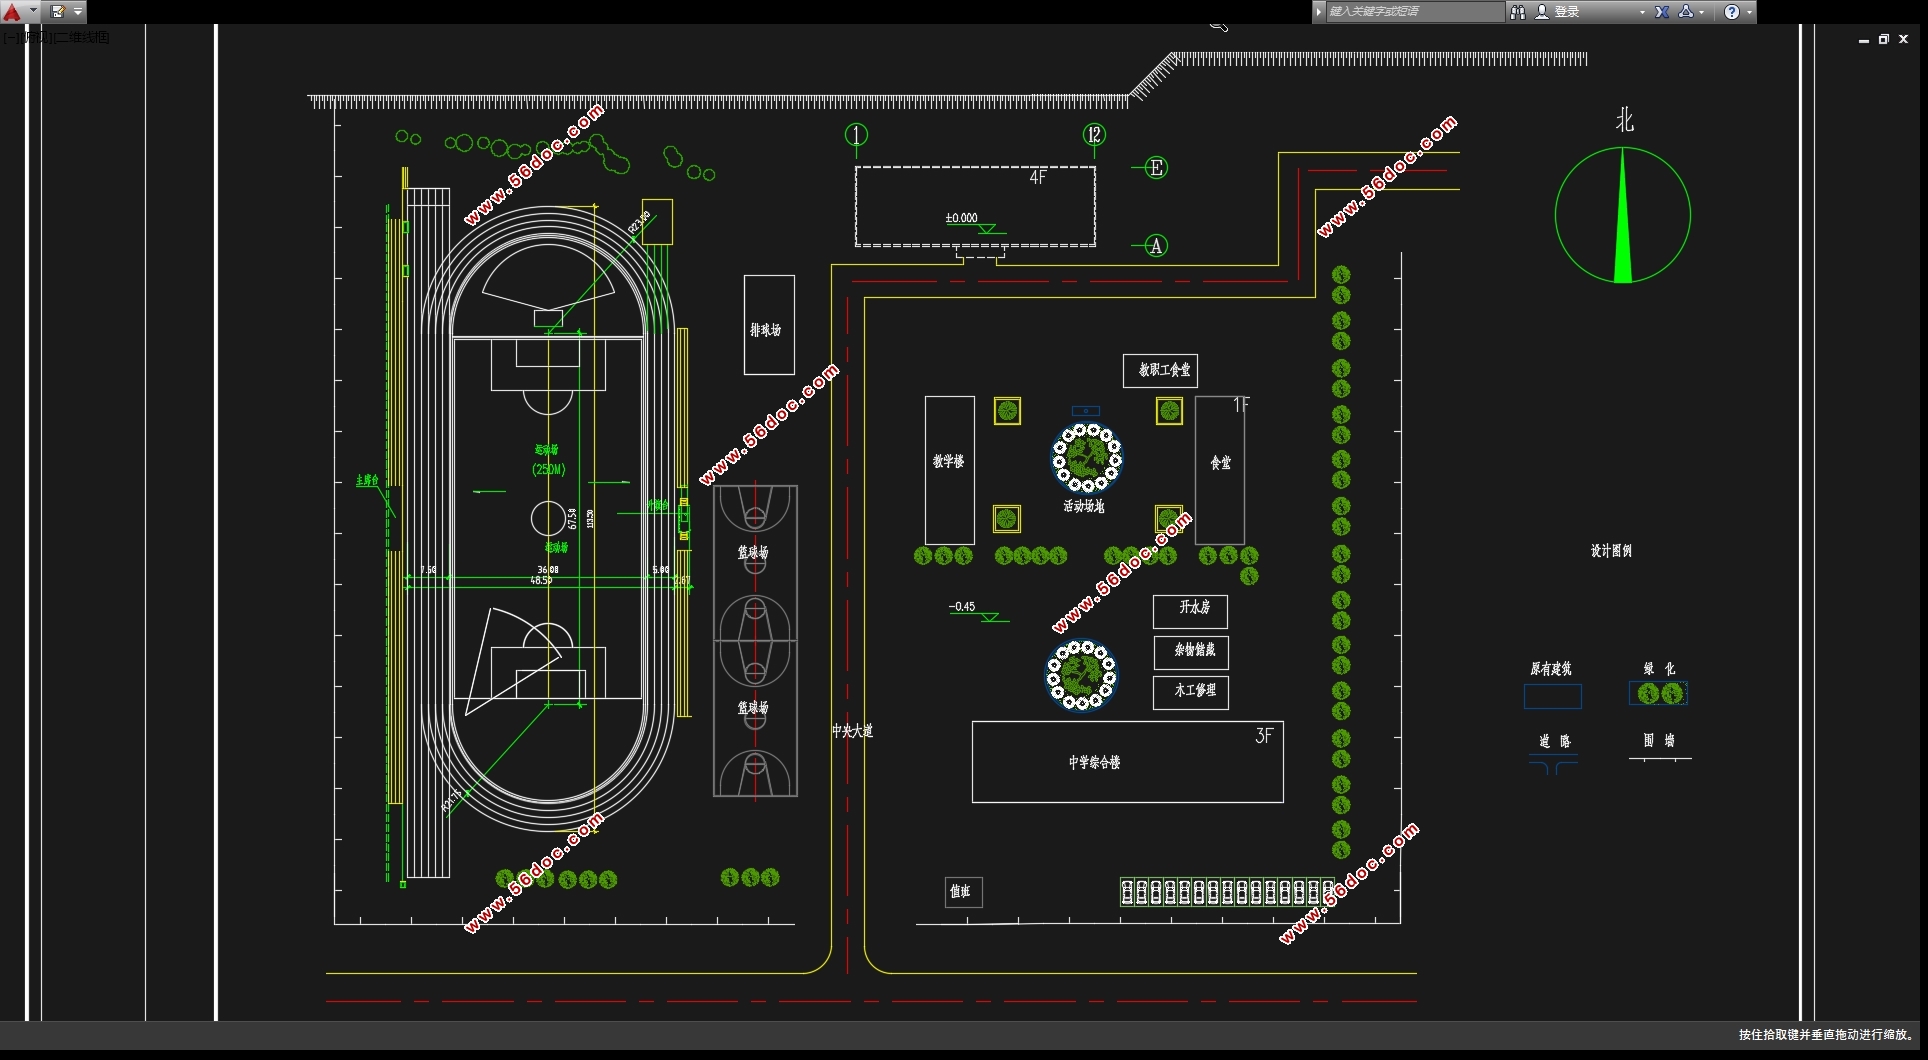This screenshot has height=1060, width=1928.
Task: Select the 设计图例 legend title
Action: click(x=1611, y=551)
